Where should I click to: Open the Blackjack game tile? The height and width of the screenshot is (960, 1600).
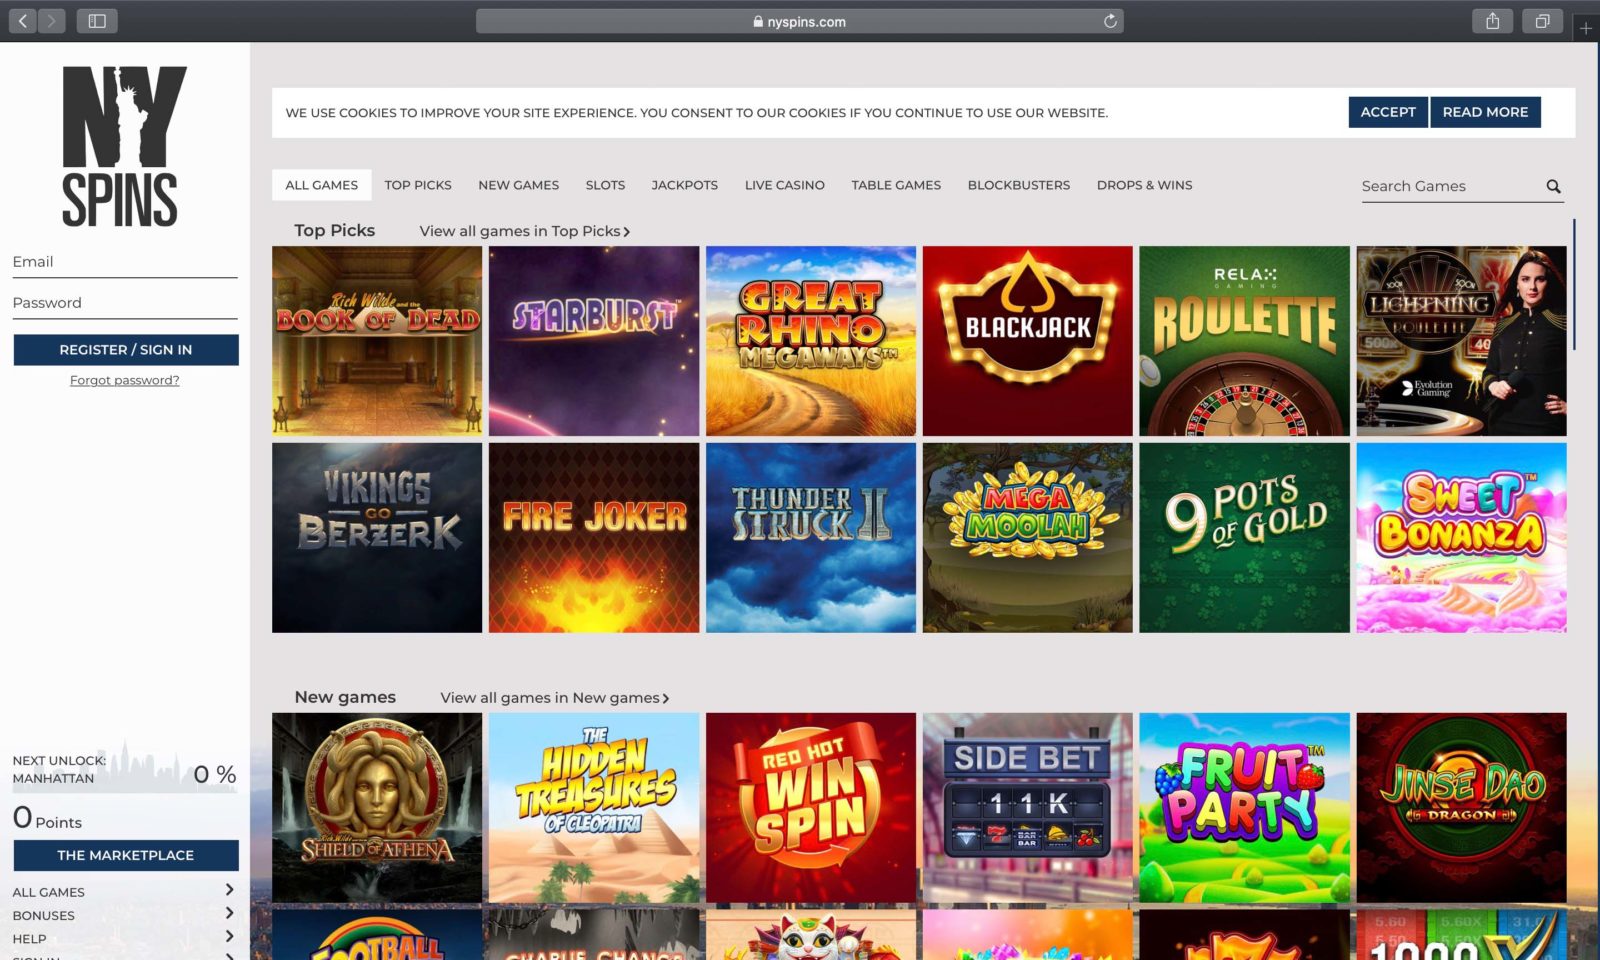click(x=1027, y=340)
